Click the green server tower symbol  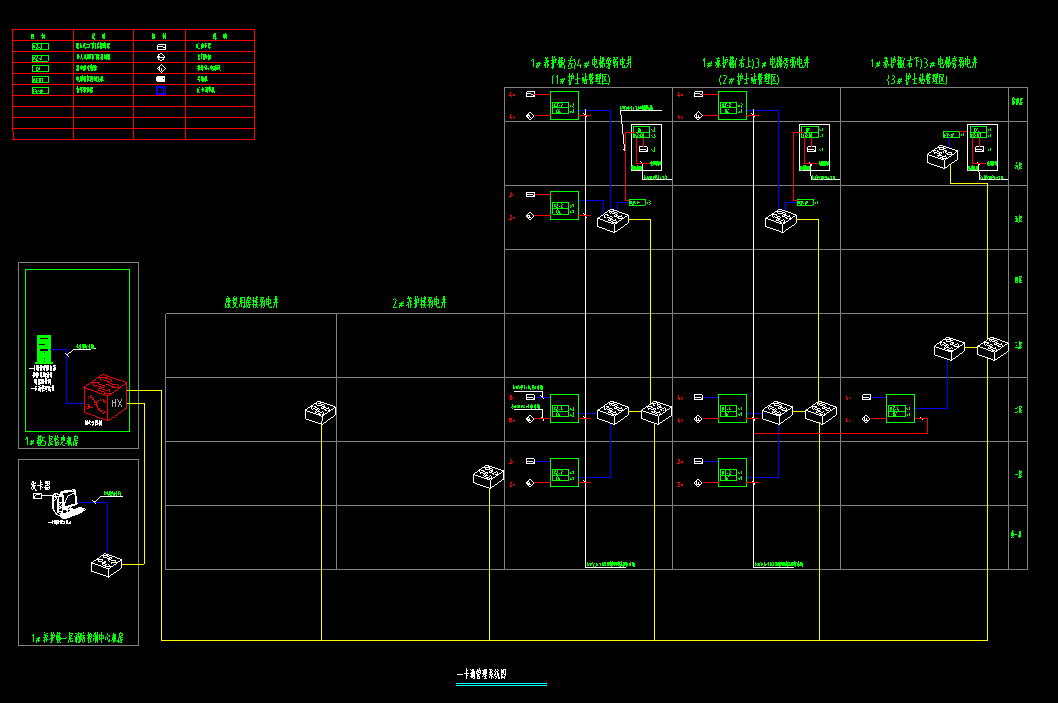[x=43, y=349]
